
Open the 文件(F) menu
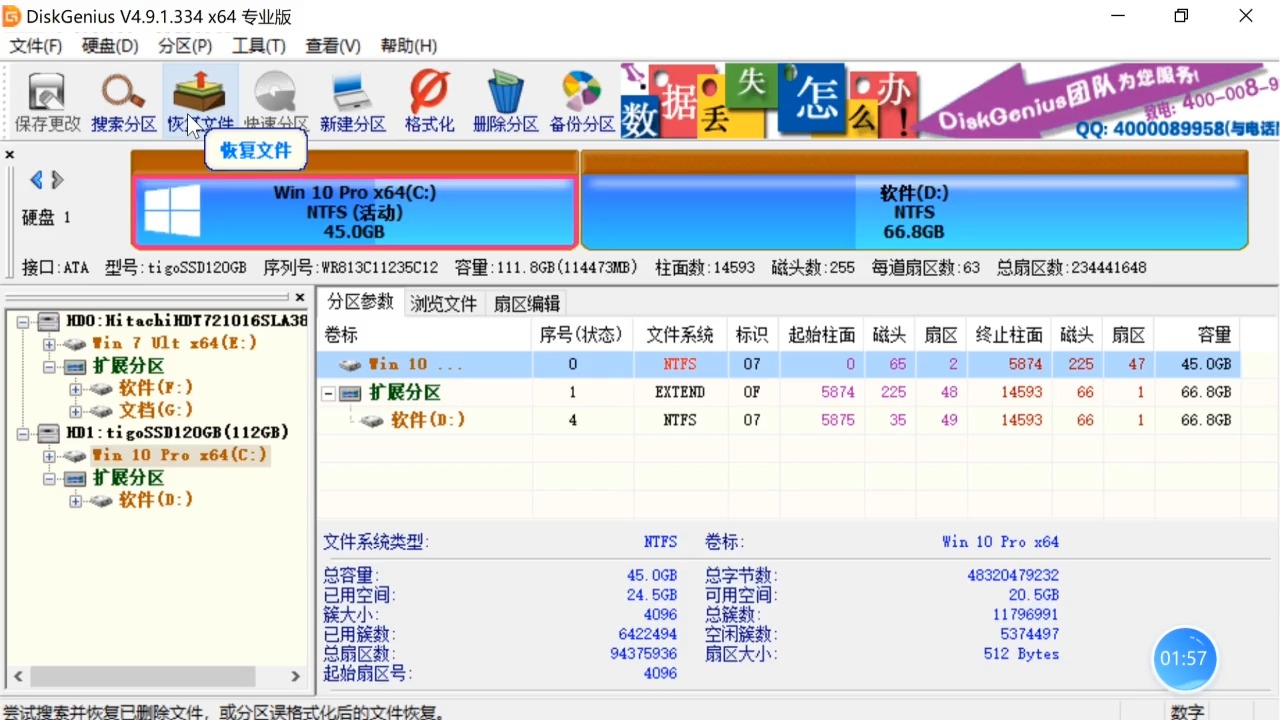coord(36,46)
